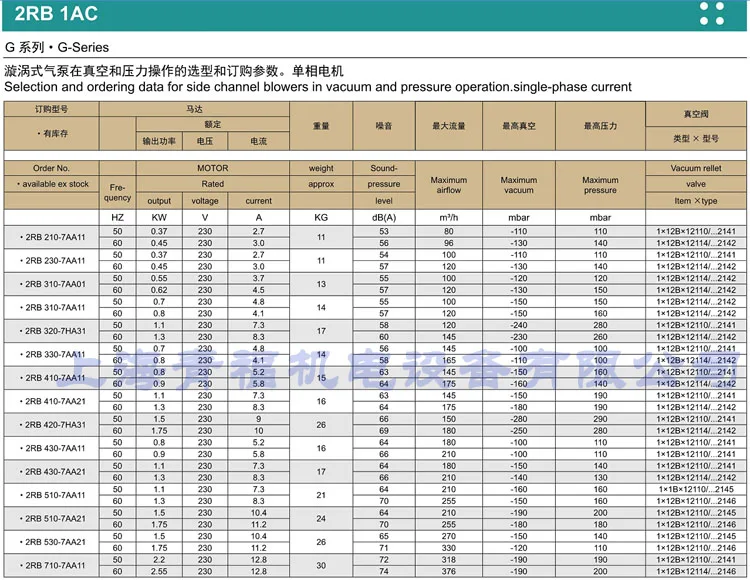Click the Chinese header "真空阀"
Viewport: 750px width, 580px height.
point(696,114)
